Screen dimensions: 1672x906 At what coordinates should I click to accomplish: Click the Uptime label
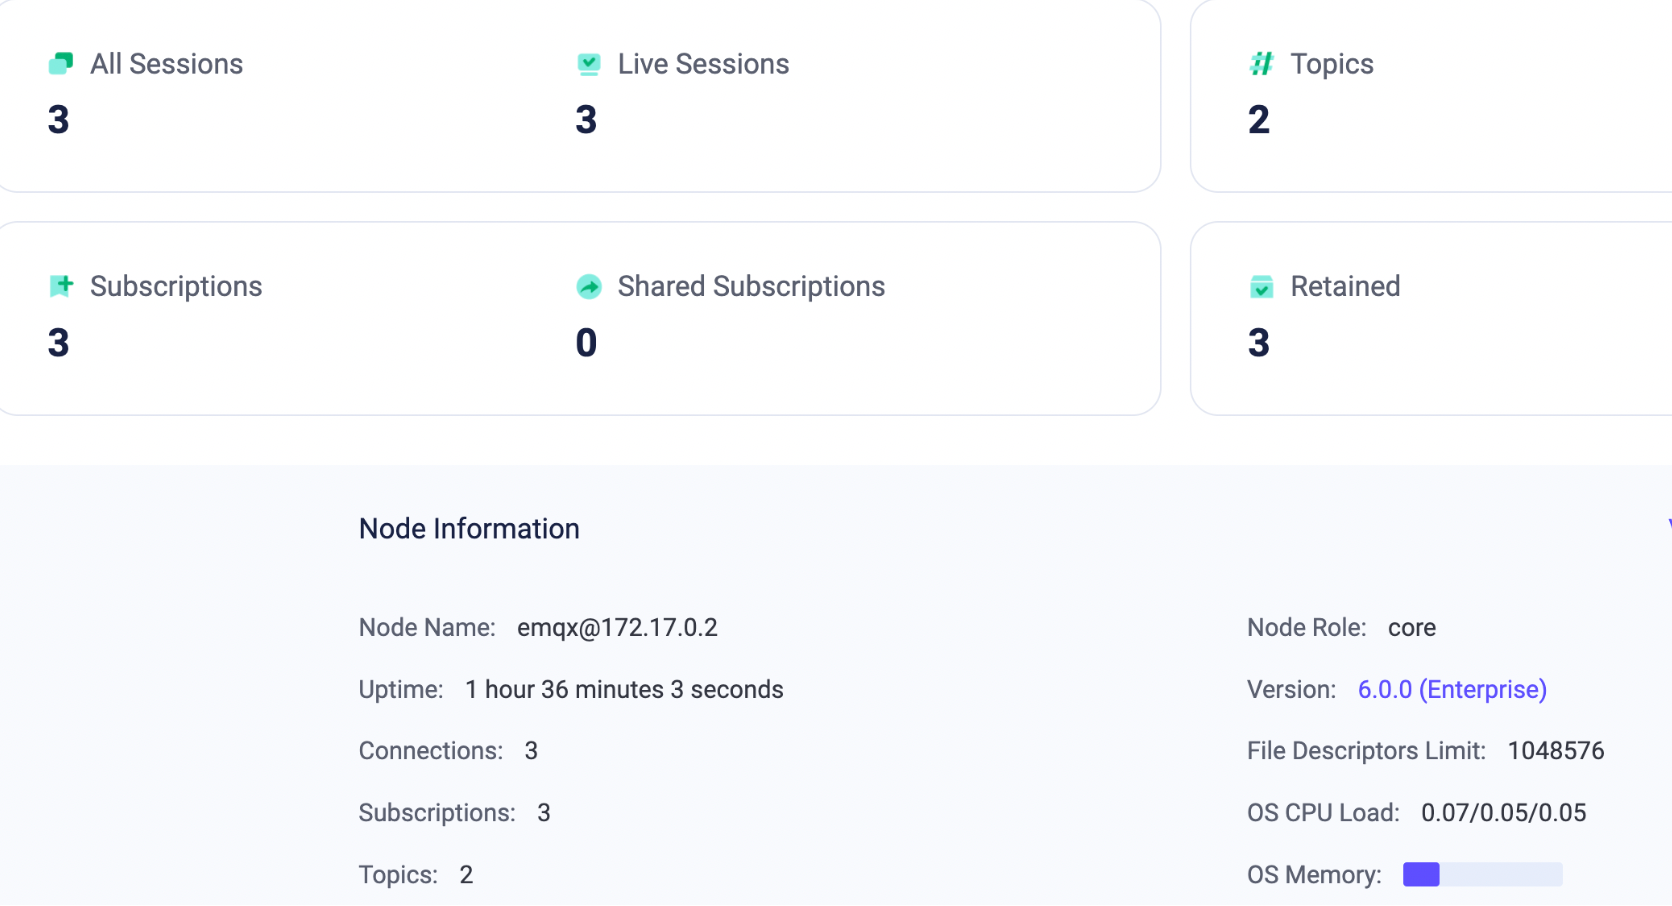[401, 690]
